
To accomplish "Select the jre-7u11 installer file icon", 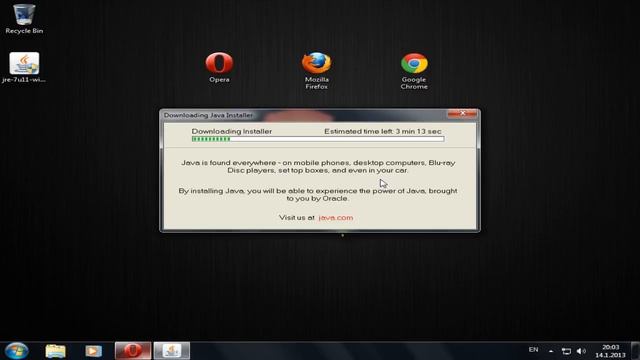I will [x=24, y=67].
